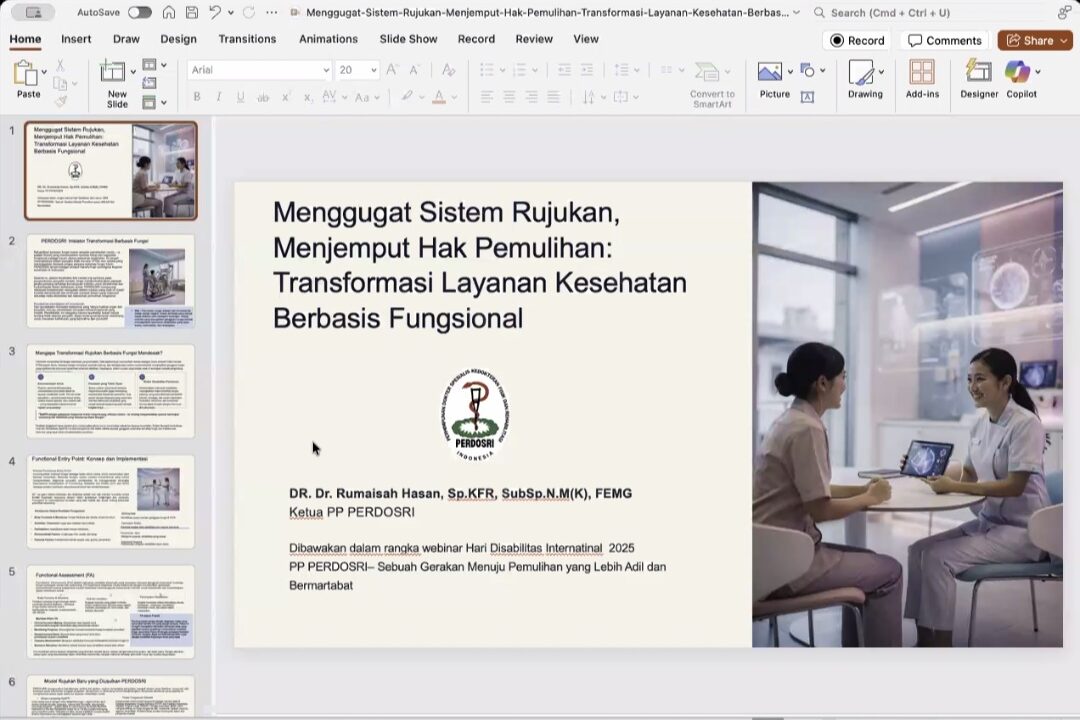Select slide 3 thumbnail in the panel
Image resolution: width=1080 pixels, height=720 pixels.
111,391
